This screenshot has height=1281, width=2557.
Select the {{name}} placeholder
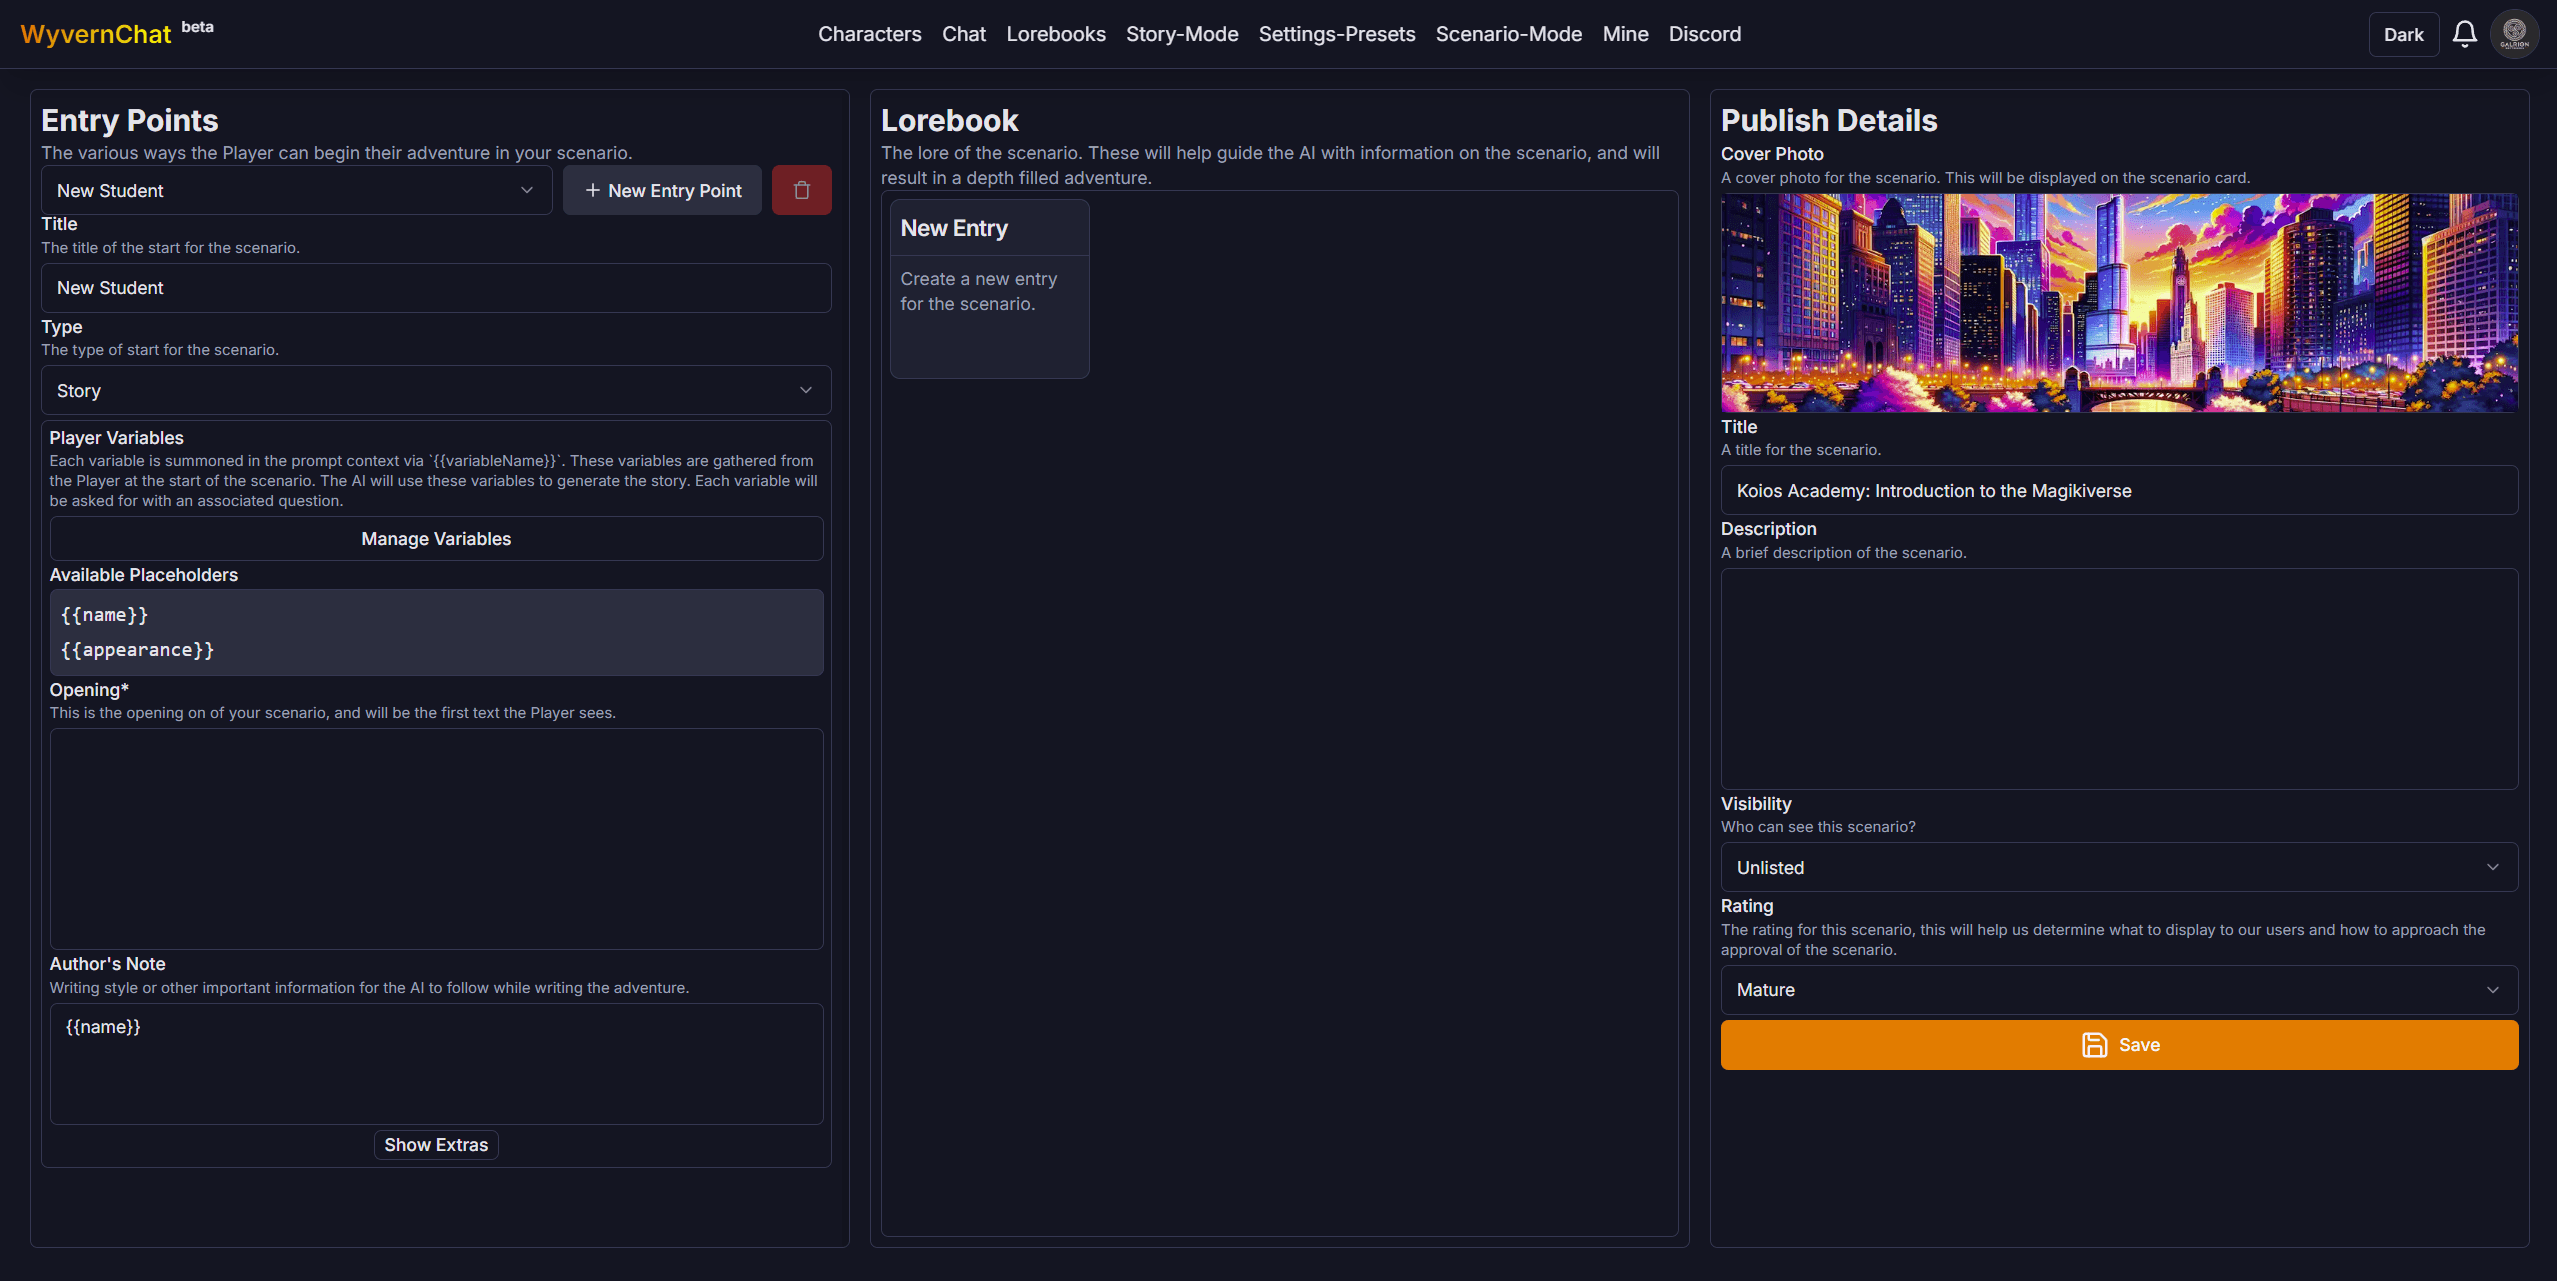[104, 615]
